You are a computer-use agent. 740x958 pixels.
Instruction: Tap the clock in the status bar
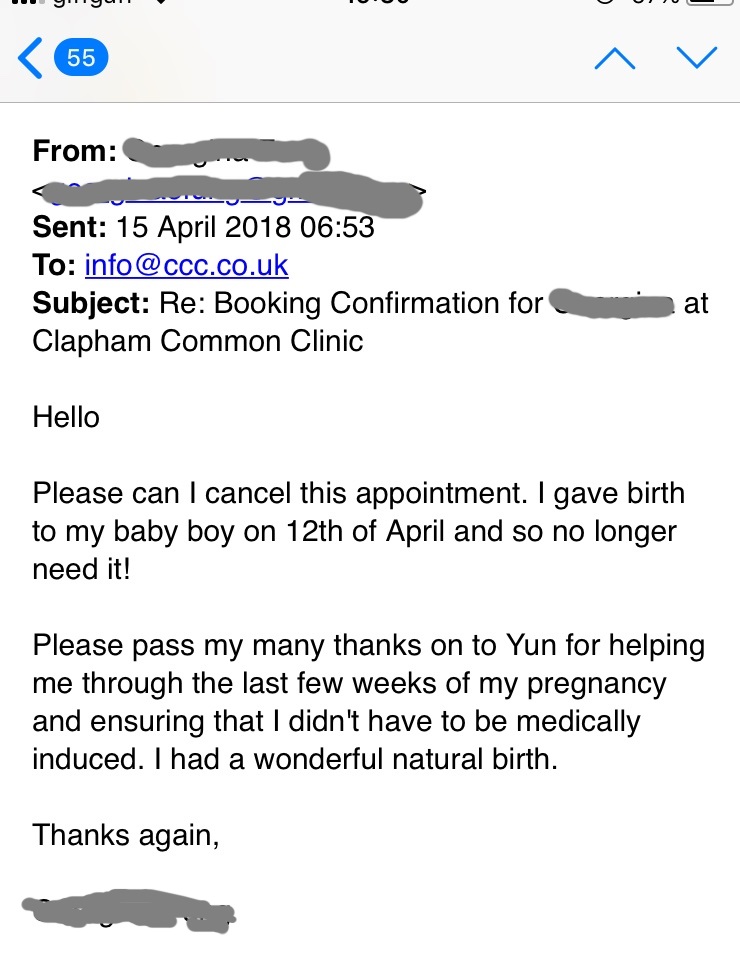click(370, 4)
